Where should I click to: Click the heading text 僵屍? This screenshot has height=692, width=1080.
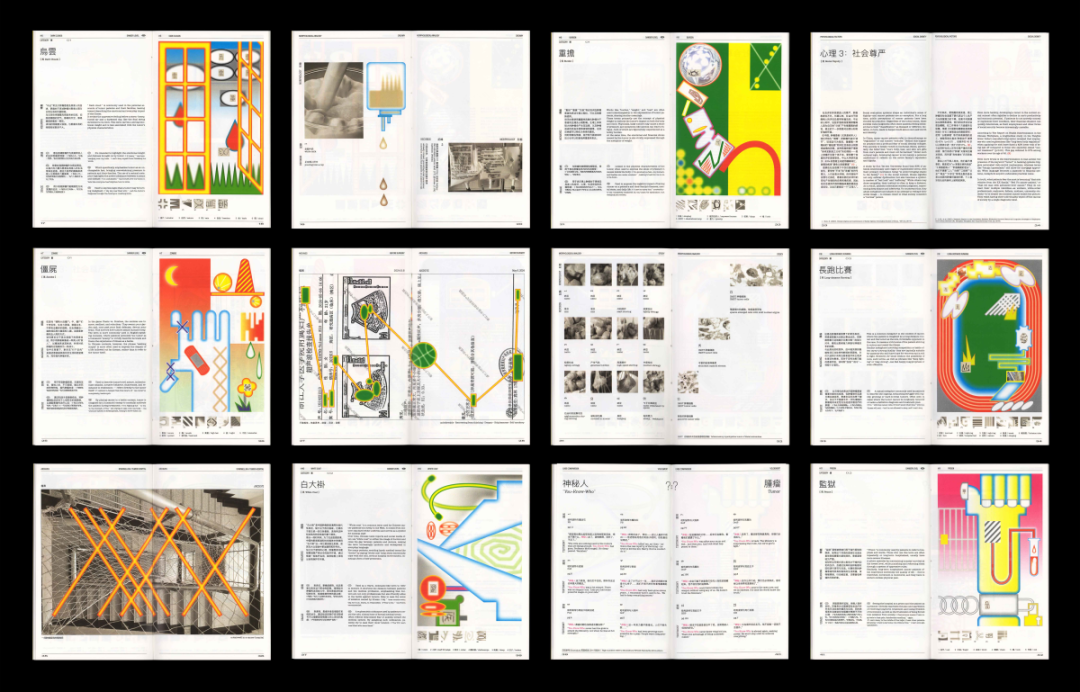48,269
